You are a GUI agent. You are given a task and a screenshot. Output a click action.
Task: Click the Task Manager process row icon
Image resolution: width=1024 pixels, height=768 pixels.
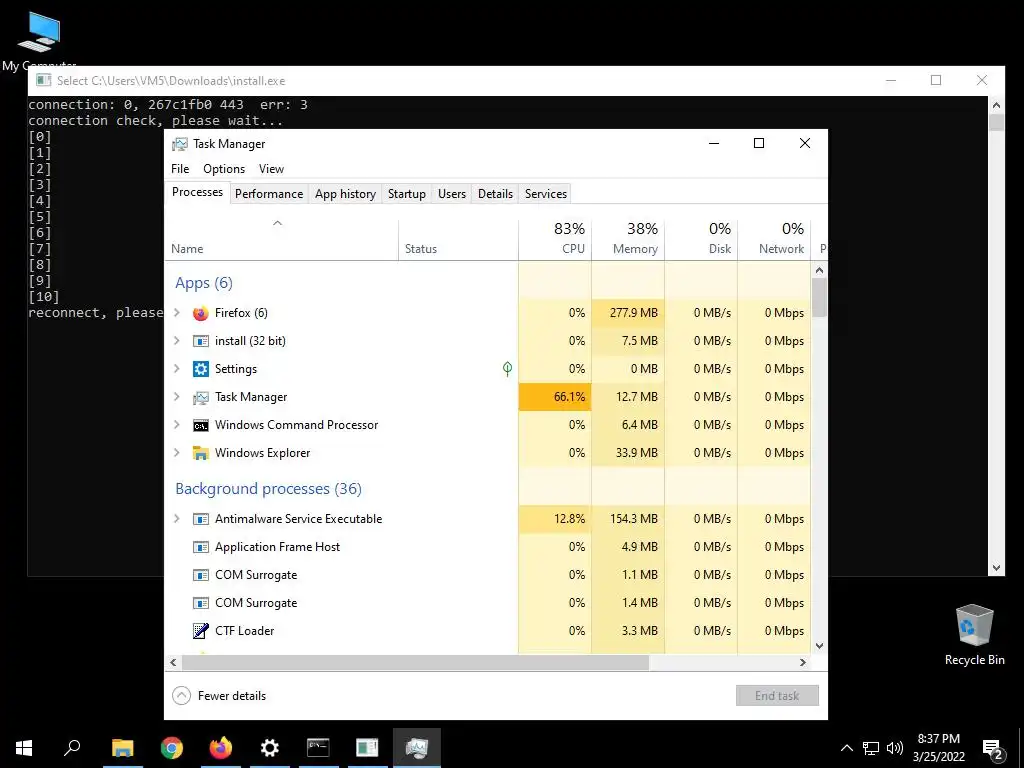click(200, 397)
